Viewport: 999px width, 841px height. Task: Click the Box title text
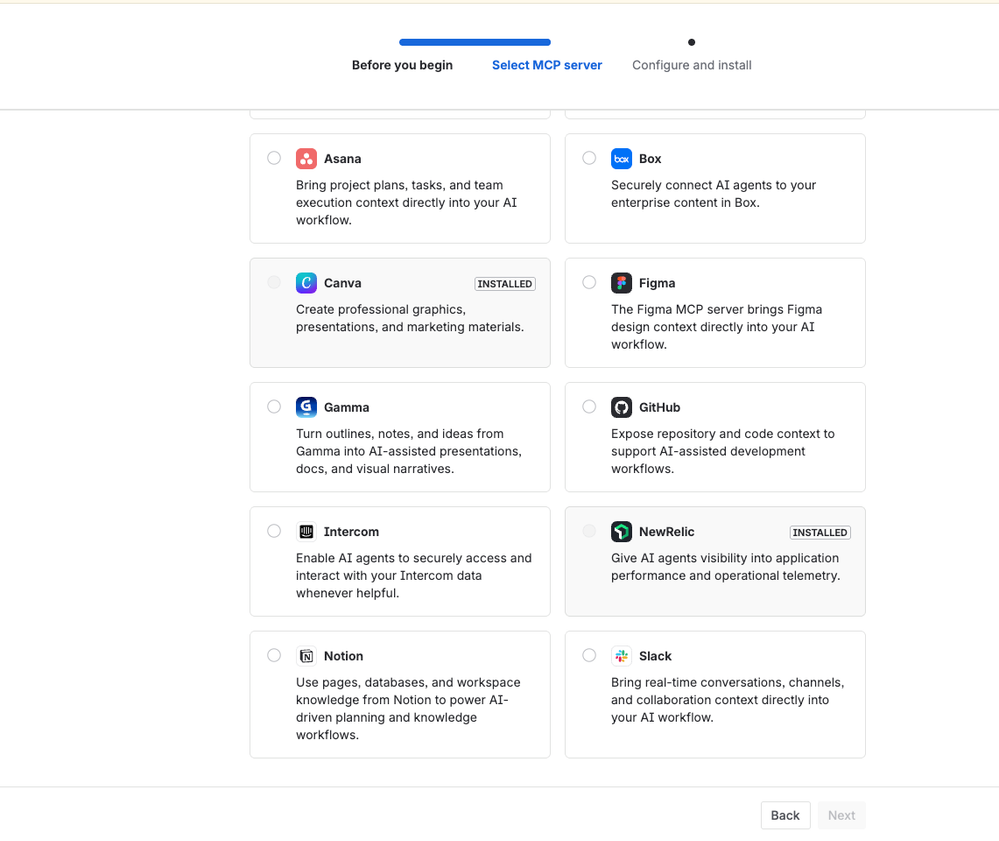pyautogui.click(x=650, y=159)
